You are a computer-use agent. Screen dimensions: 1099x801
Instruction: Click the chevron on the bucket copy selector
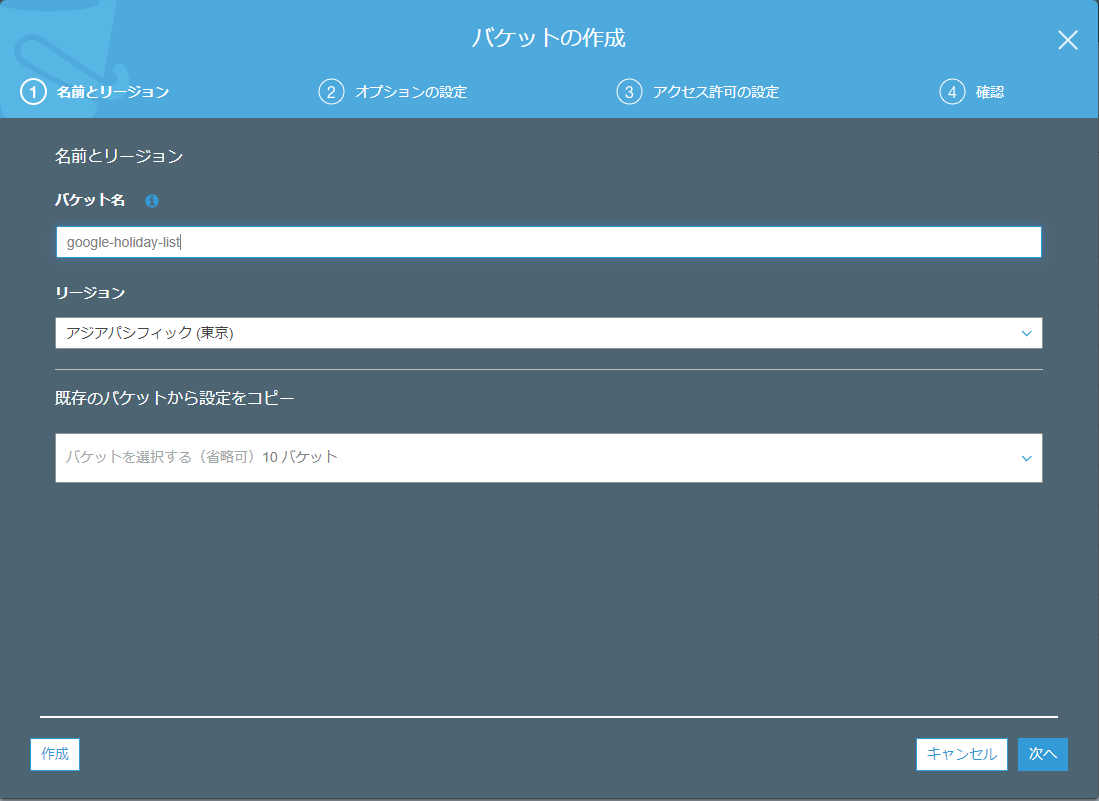click(x=1025, y=458)
